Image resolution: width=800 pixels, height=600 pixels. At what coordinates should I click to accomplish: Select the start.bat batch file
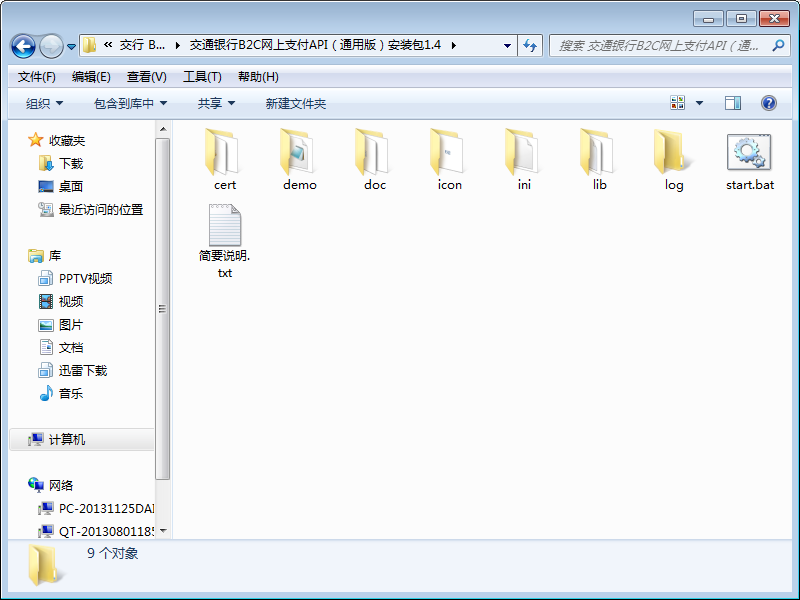coord(749,160)
